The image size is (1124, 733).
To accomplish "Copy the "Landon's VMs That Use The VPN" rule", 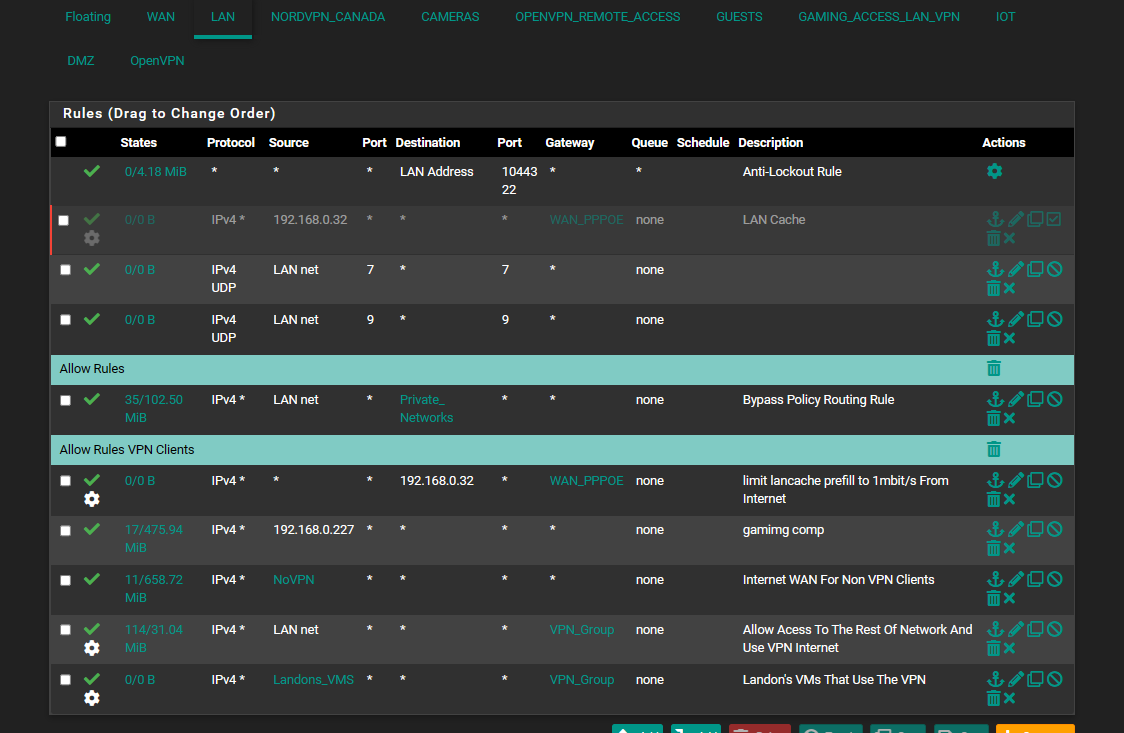I will (x=1035, y=678).
